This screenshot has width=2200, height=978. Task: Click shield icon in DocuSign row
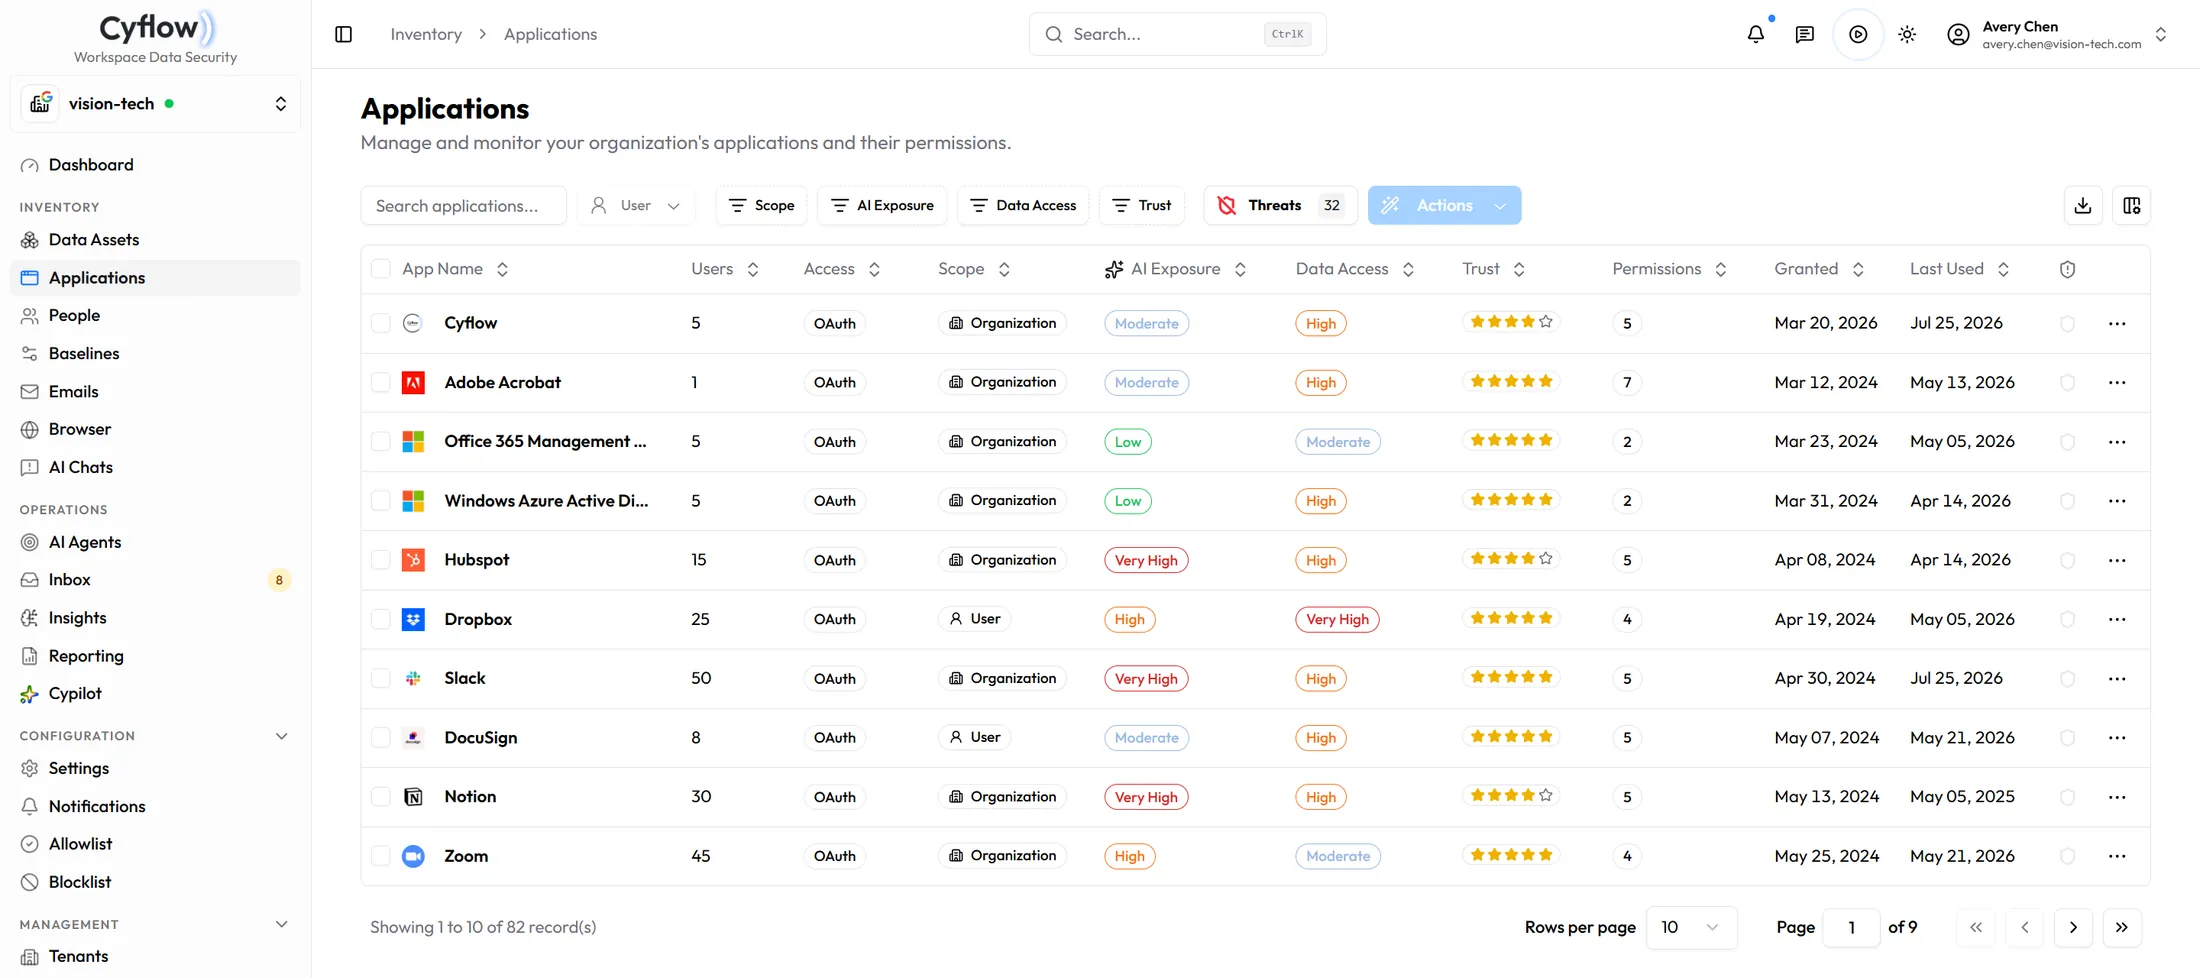click(2067, 737)
